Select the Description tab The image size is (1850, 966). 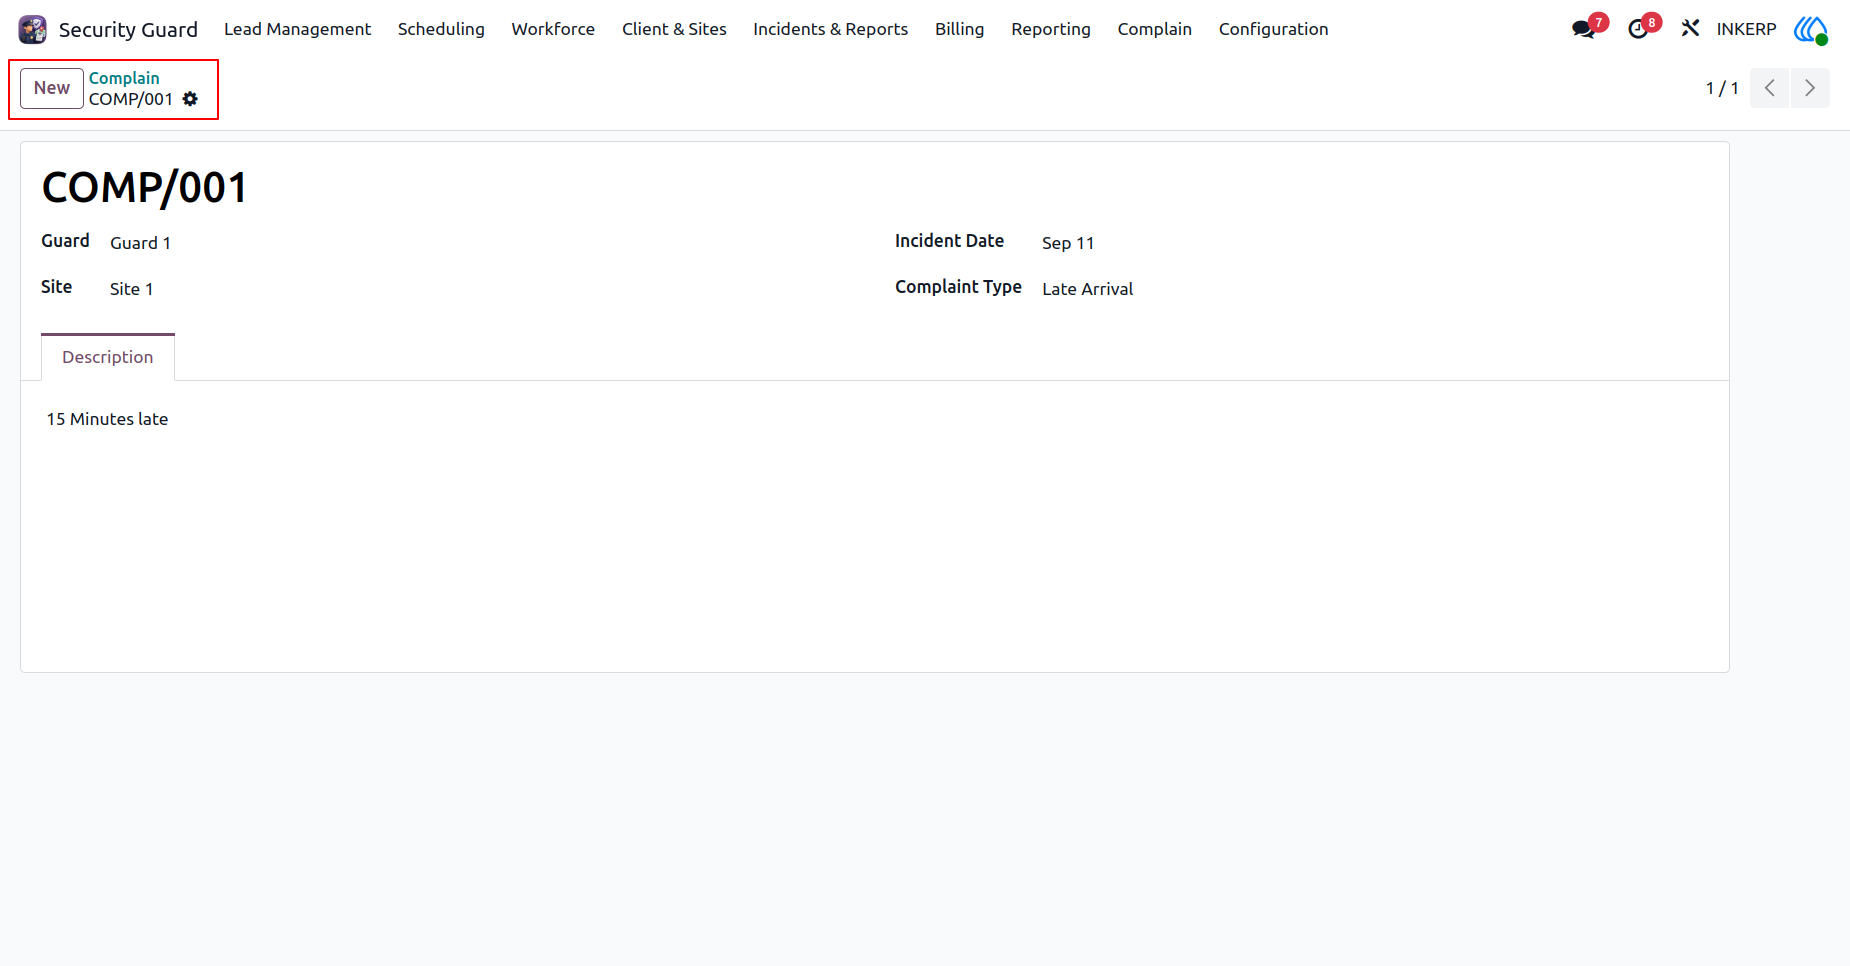tap(108, 357)
